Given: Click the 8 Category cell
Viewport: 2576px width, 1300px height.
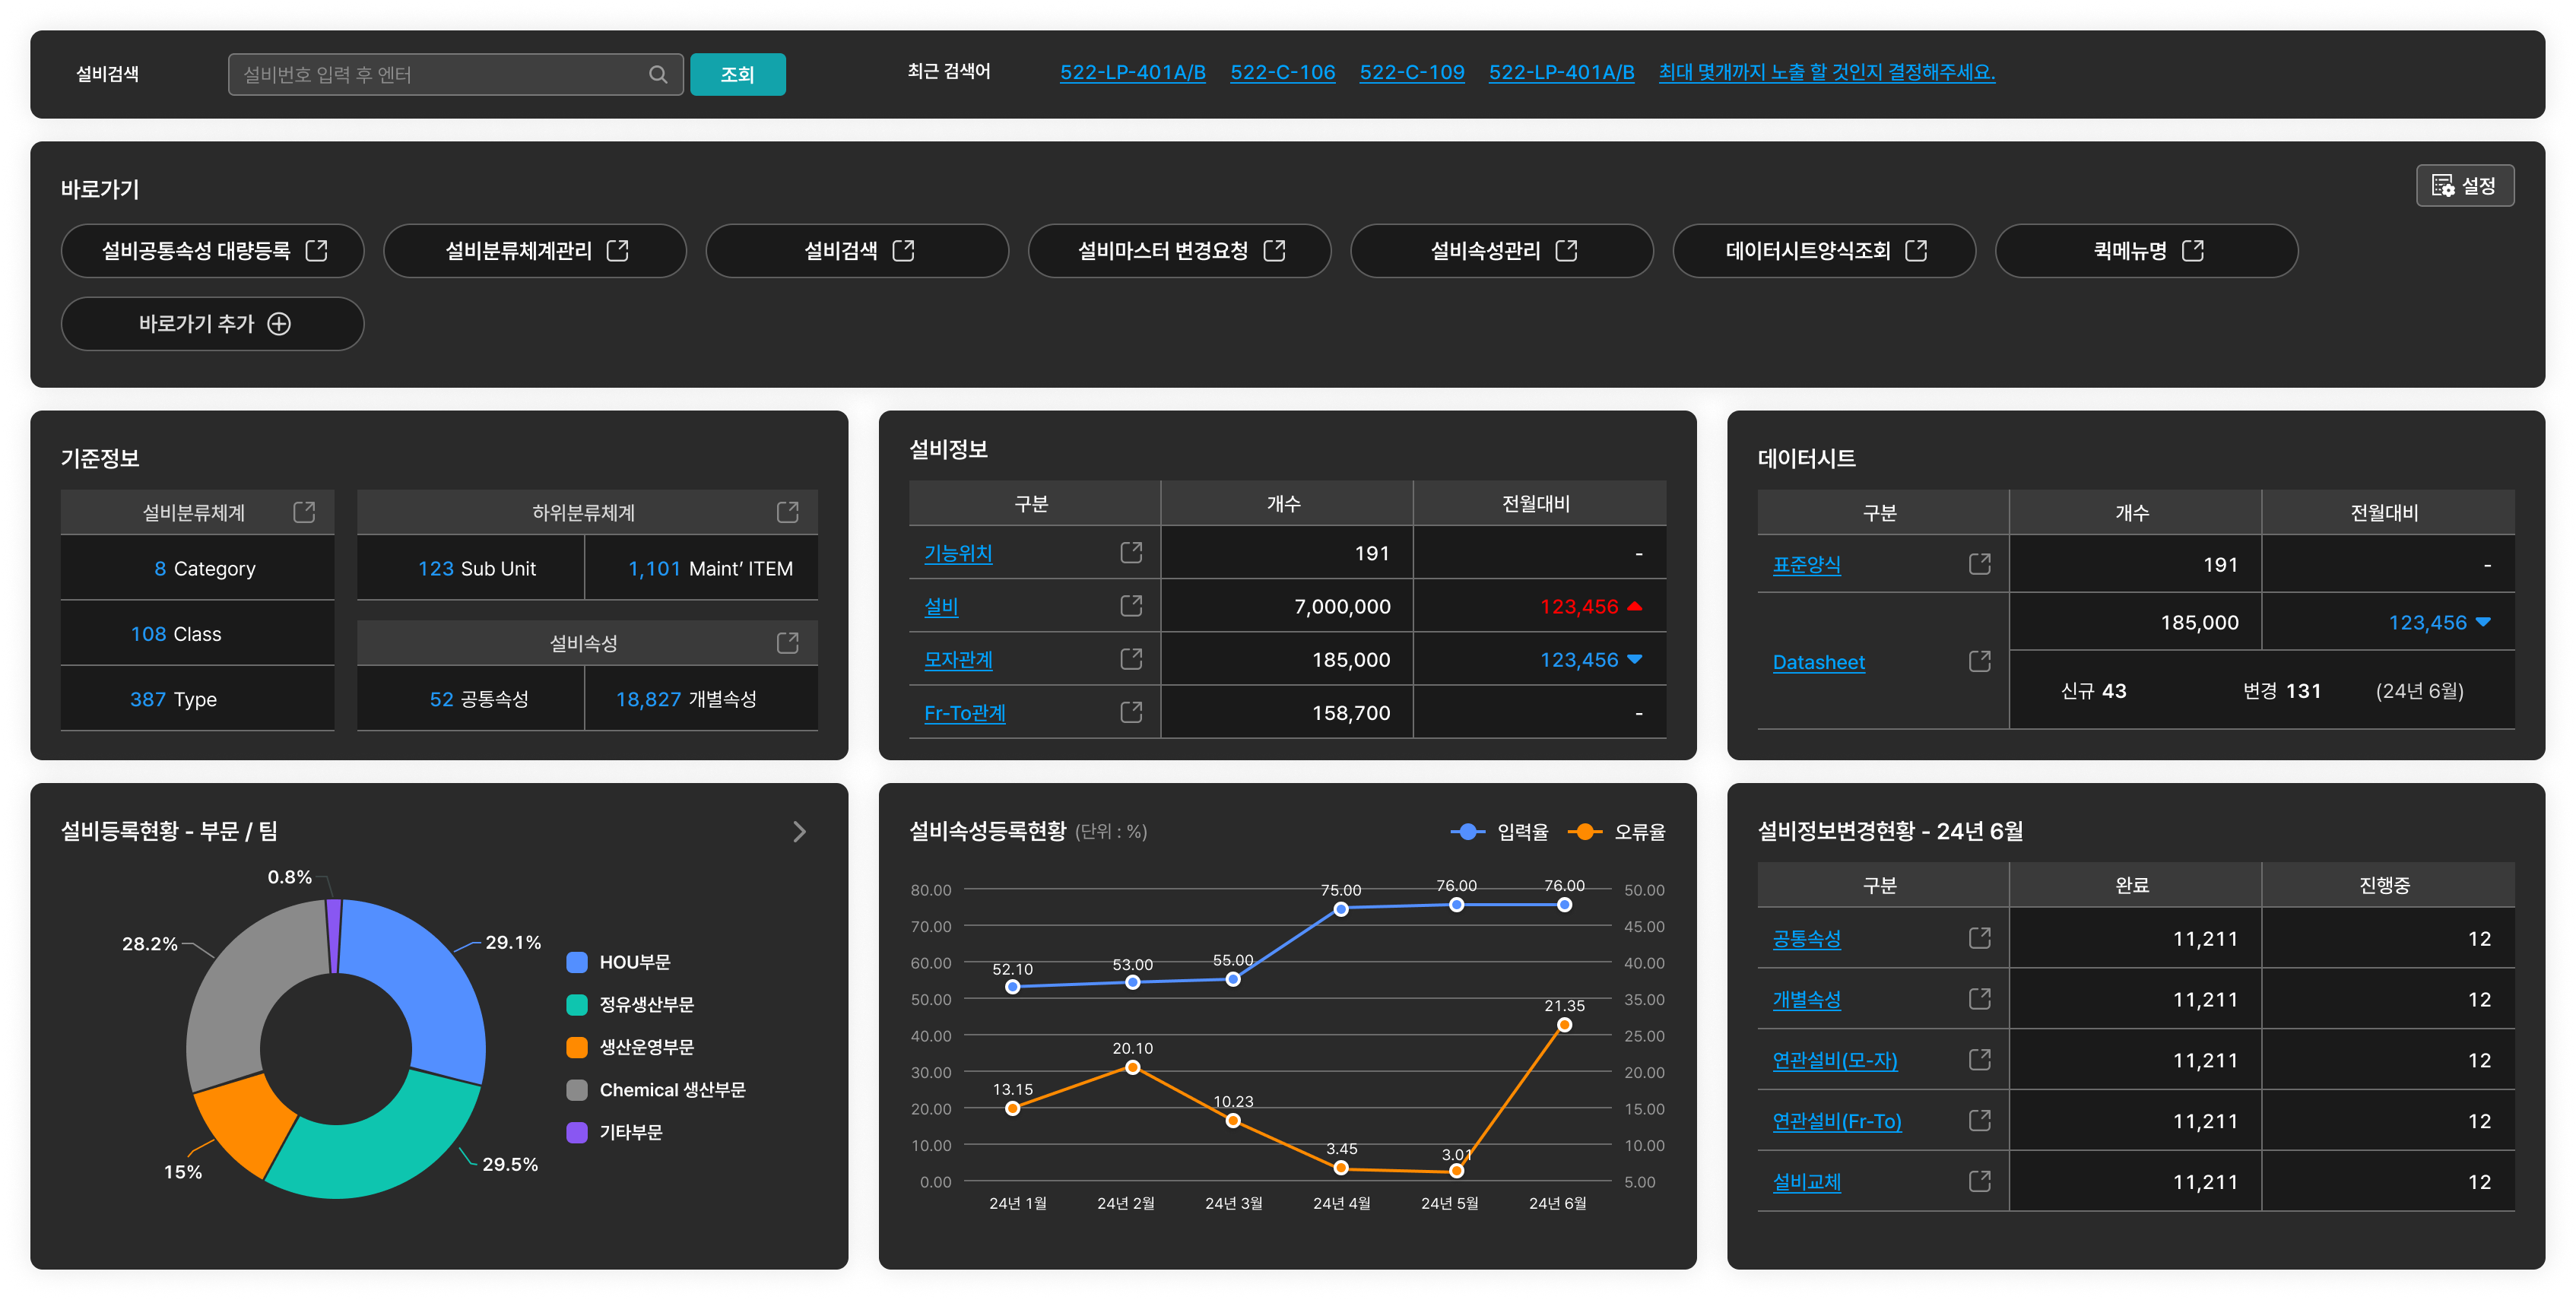Looking at the screenshot, I should [197, 568].
